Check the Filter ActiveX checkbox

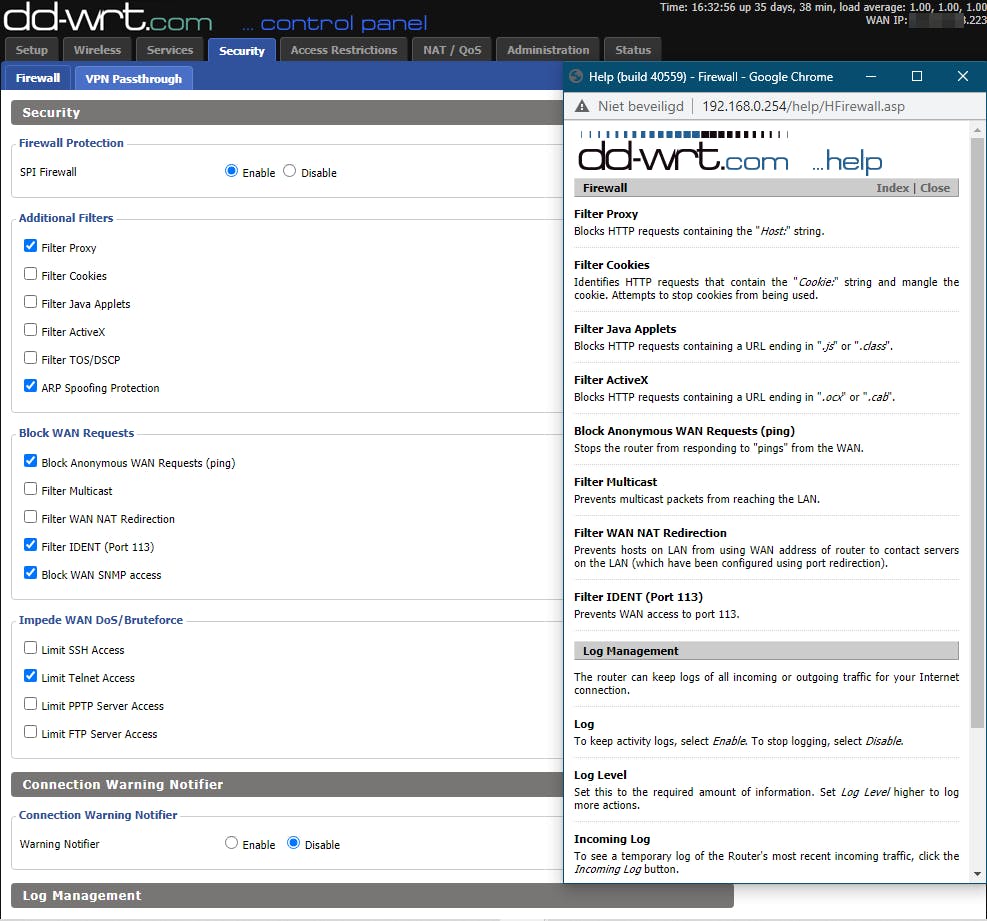click(x=30, y=330)
